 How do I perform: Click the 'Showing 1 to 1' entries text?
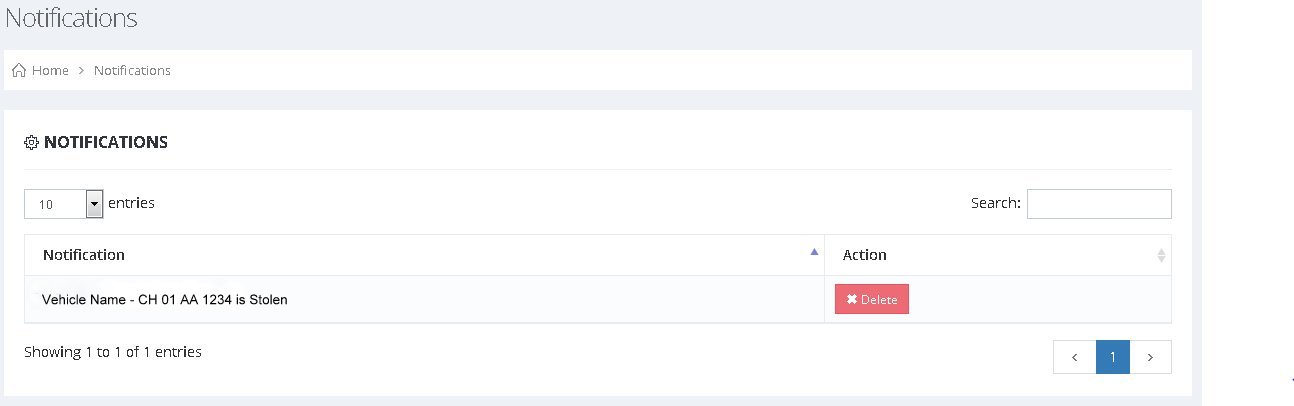click(x=113, y=352)
